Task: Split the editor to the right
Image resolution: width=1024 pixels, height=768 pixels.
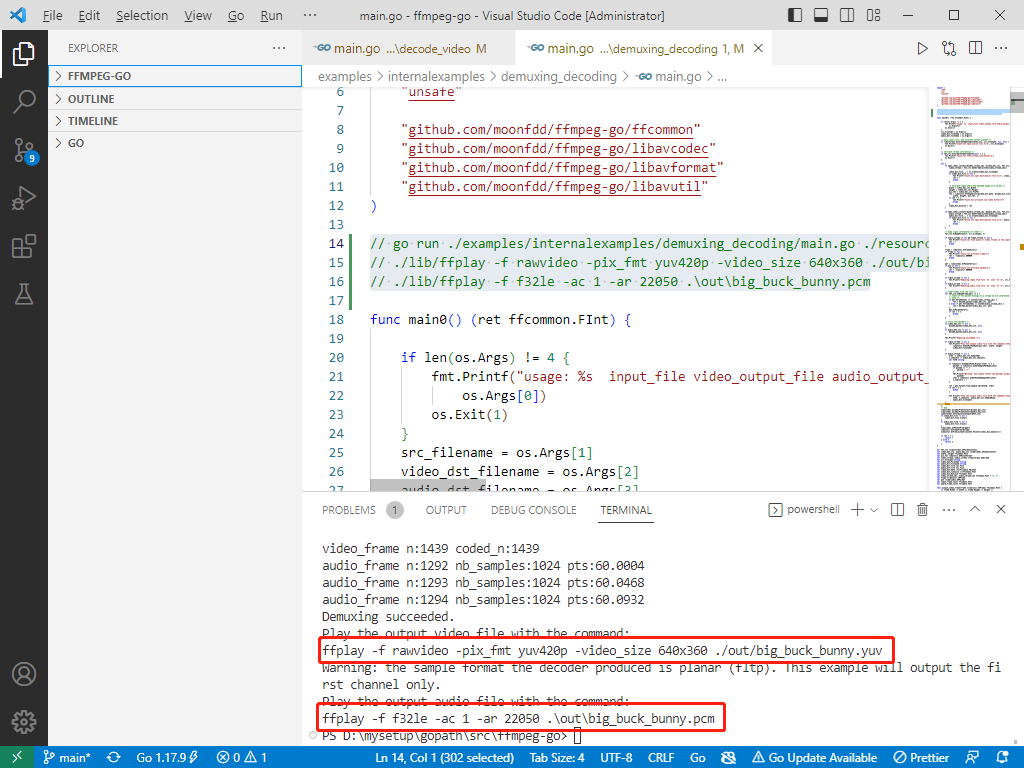Action: click(975, 47)
